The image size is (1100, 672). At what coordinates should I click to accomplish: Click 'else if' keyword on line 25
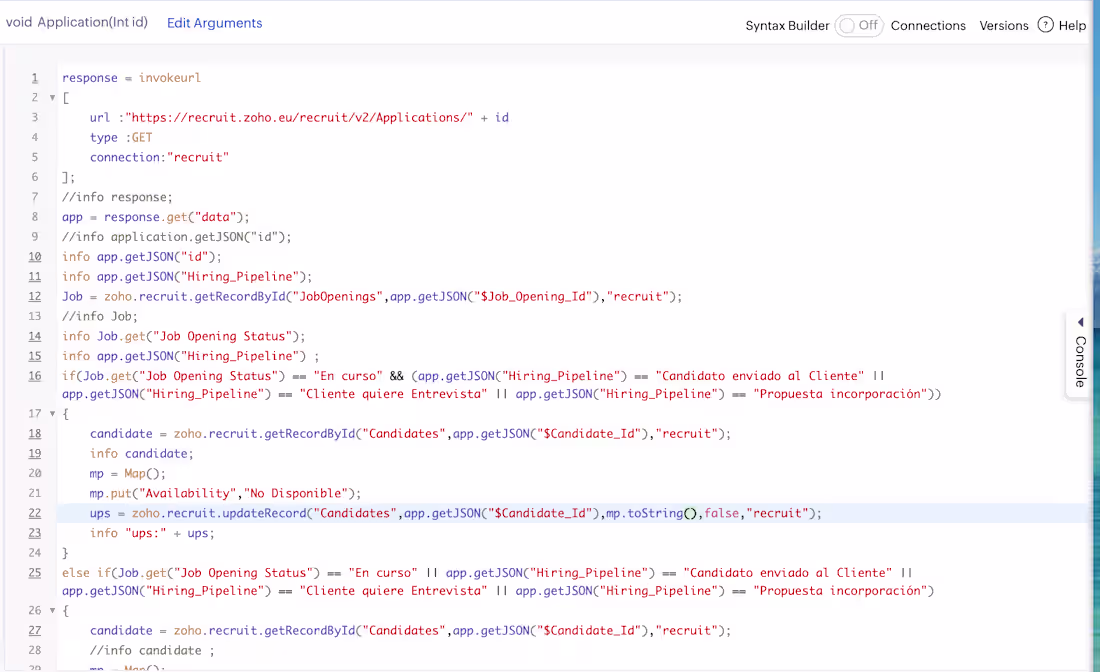[x=86, y=573]
